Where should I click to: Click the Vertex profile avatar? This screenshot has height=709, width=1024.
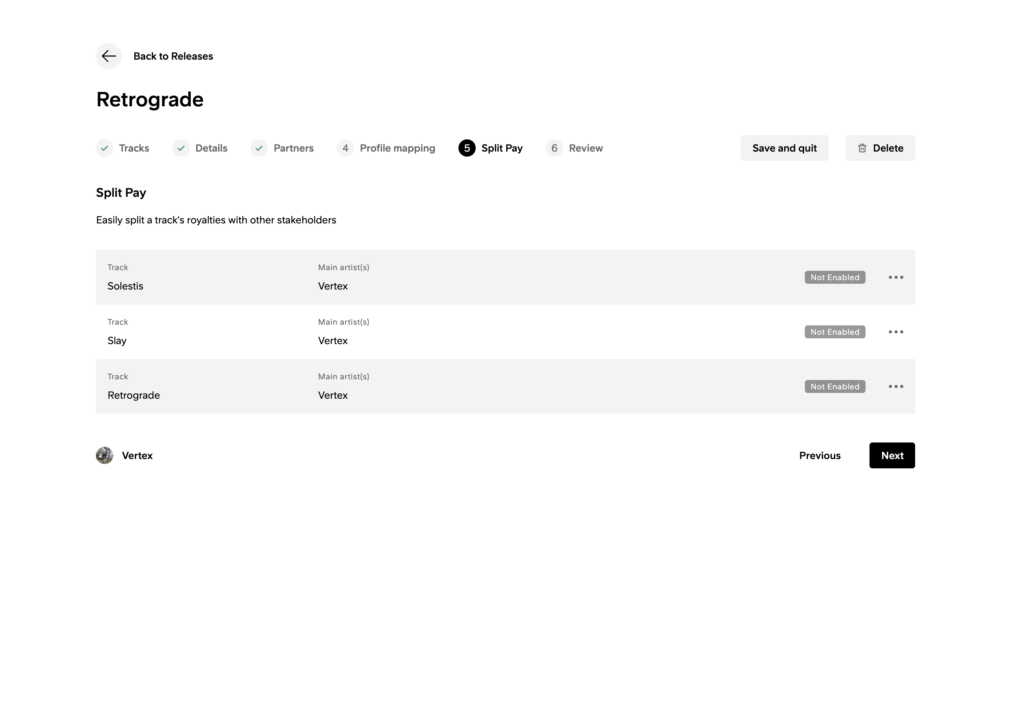[x=105, y=455]
